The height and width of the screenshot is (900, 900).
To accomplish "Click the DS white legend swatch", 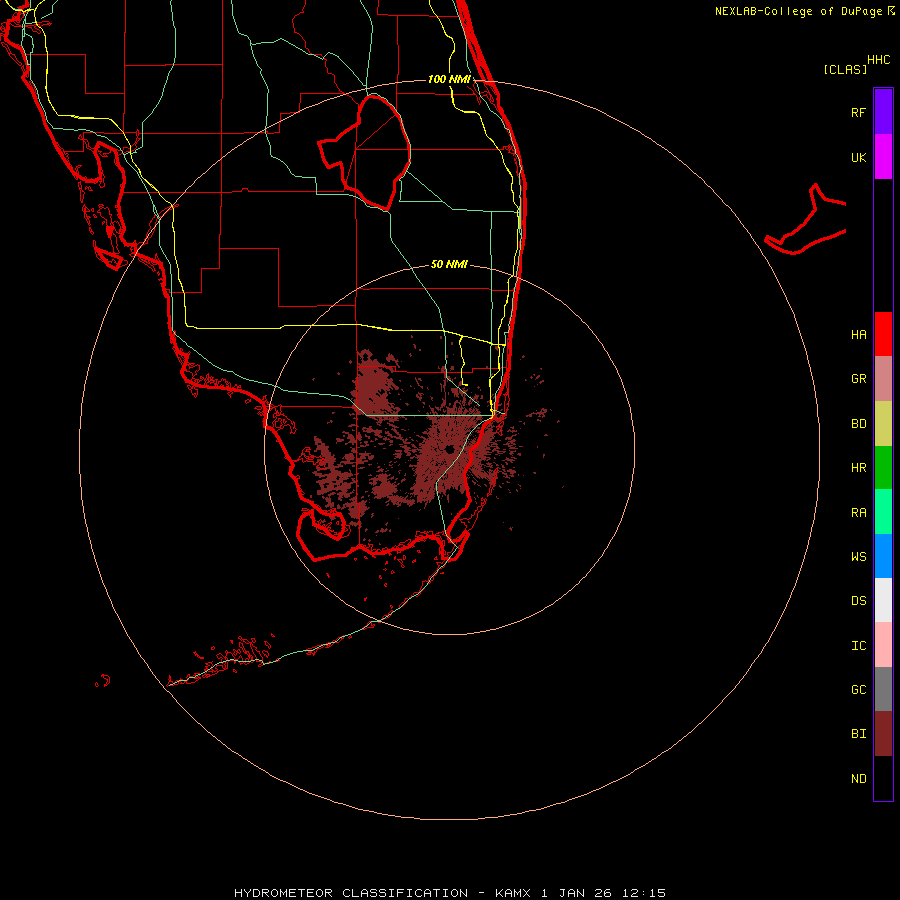I will [883, 600].
